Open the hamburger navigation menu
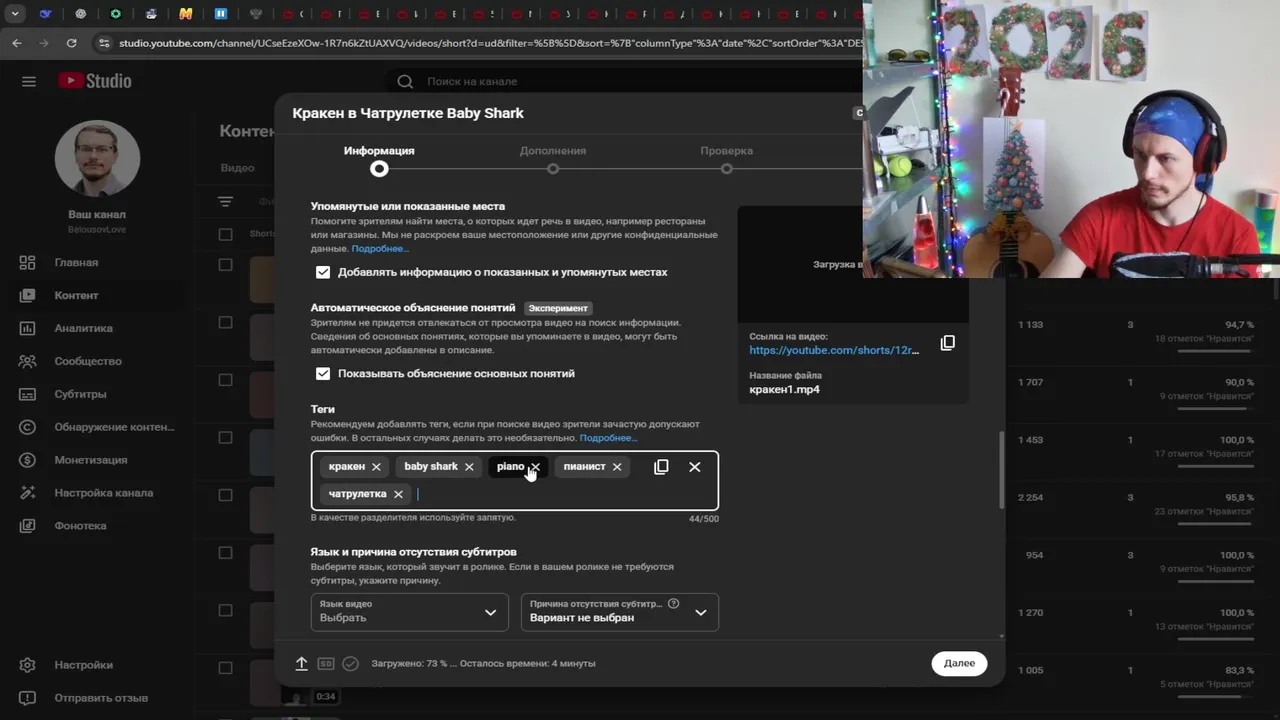The height and width of the screenshot is (720, 1280). tap(29, 81)
